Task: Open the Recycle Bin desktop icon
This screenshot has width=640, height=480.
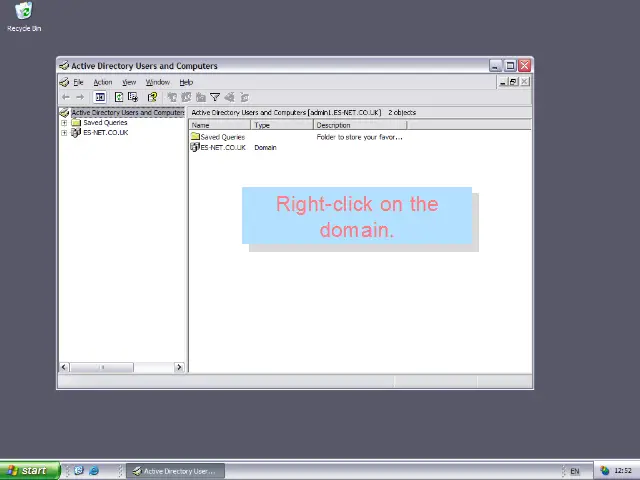Action: pyautogui.click(x=24, y=17)
